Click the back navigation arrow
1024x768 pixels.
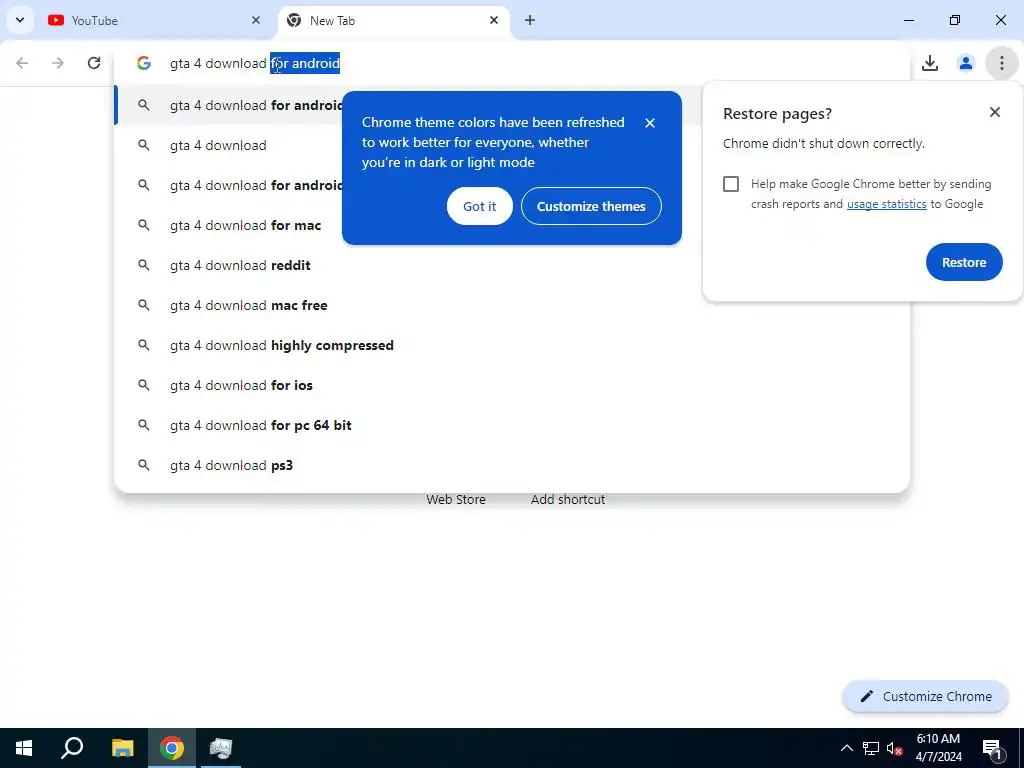[22, 63]
